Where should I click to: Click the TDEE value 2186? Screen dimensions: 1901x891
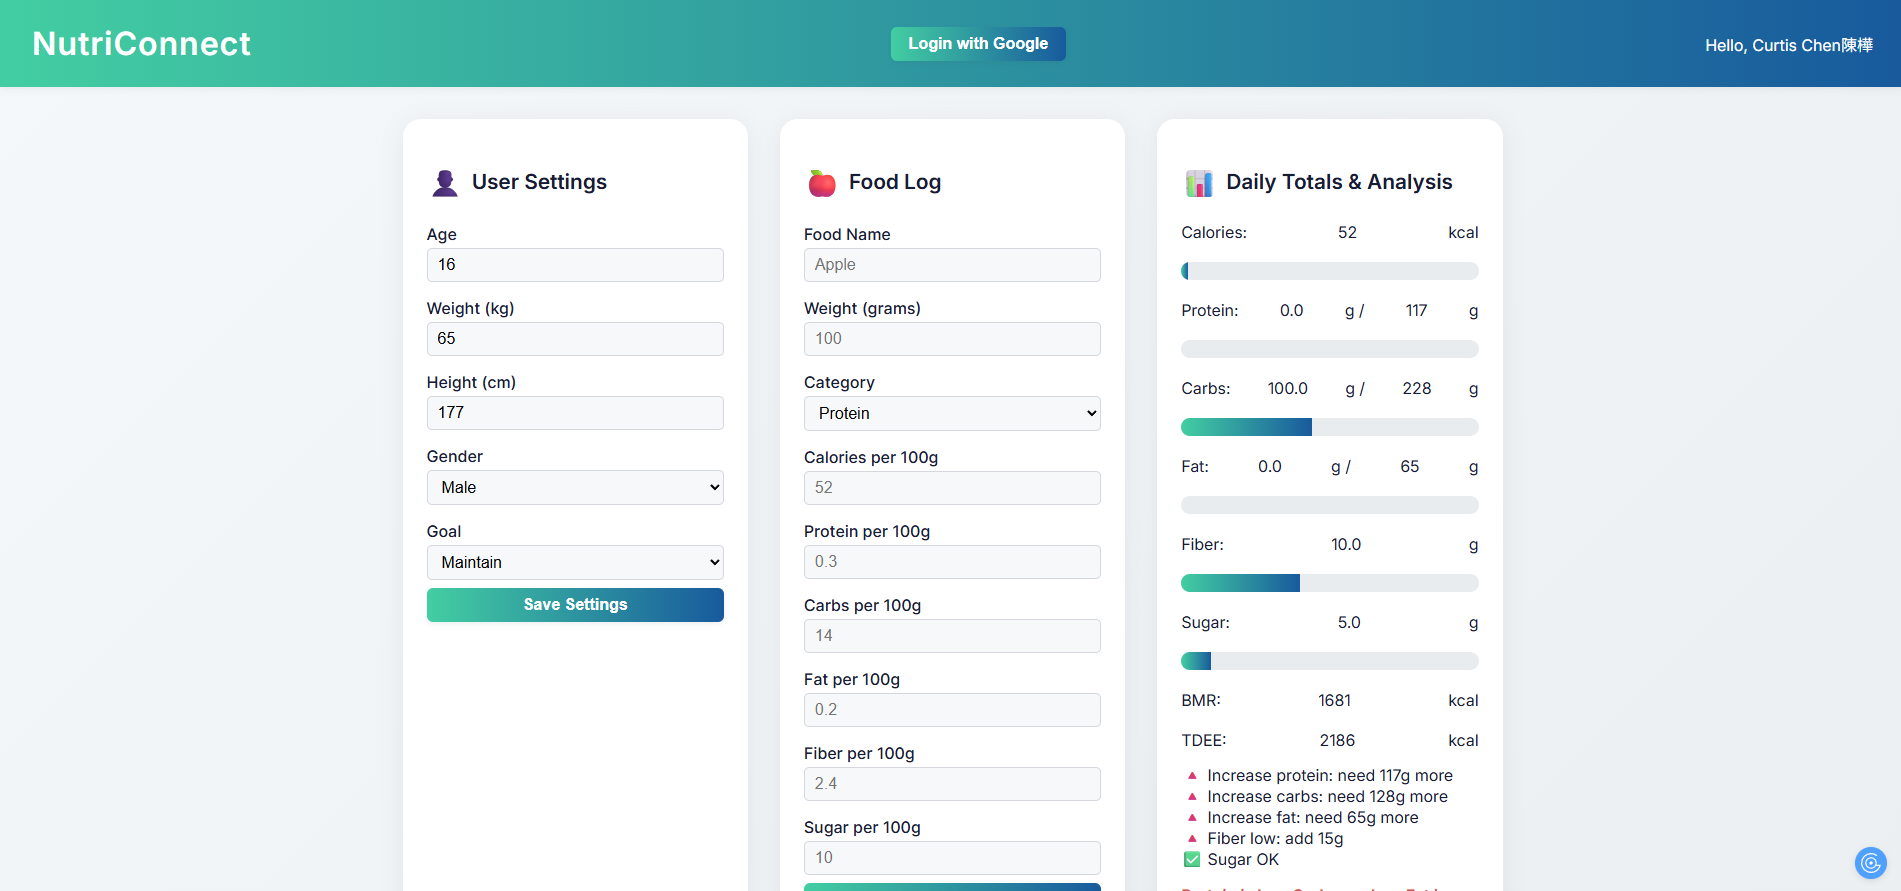tap(1337, 741)
